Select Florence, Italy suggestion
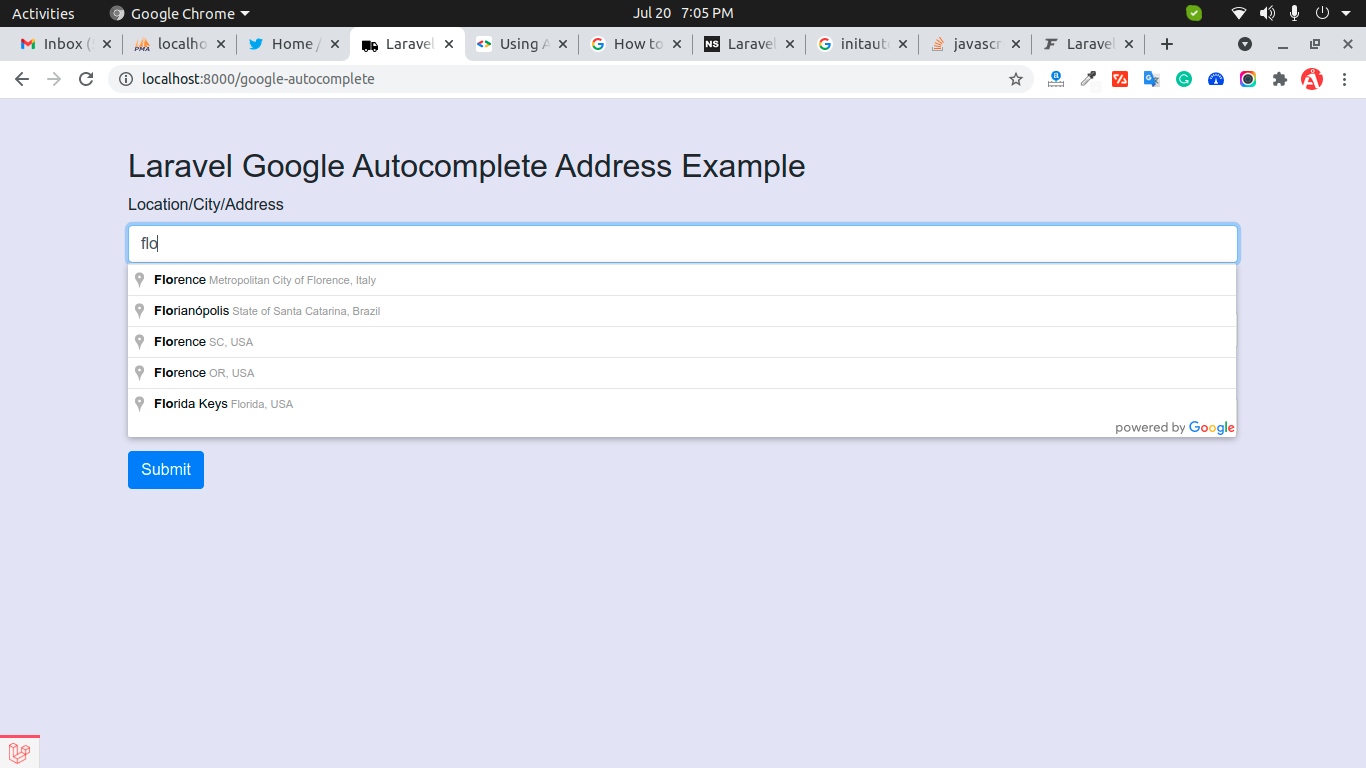Viewport: 1366px width, 768px height. pos(264,280)
